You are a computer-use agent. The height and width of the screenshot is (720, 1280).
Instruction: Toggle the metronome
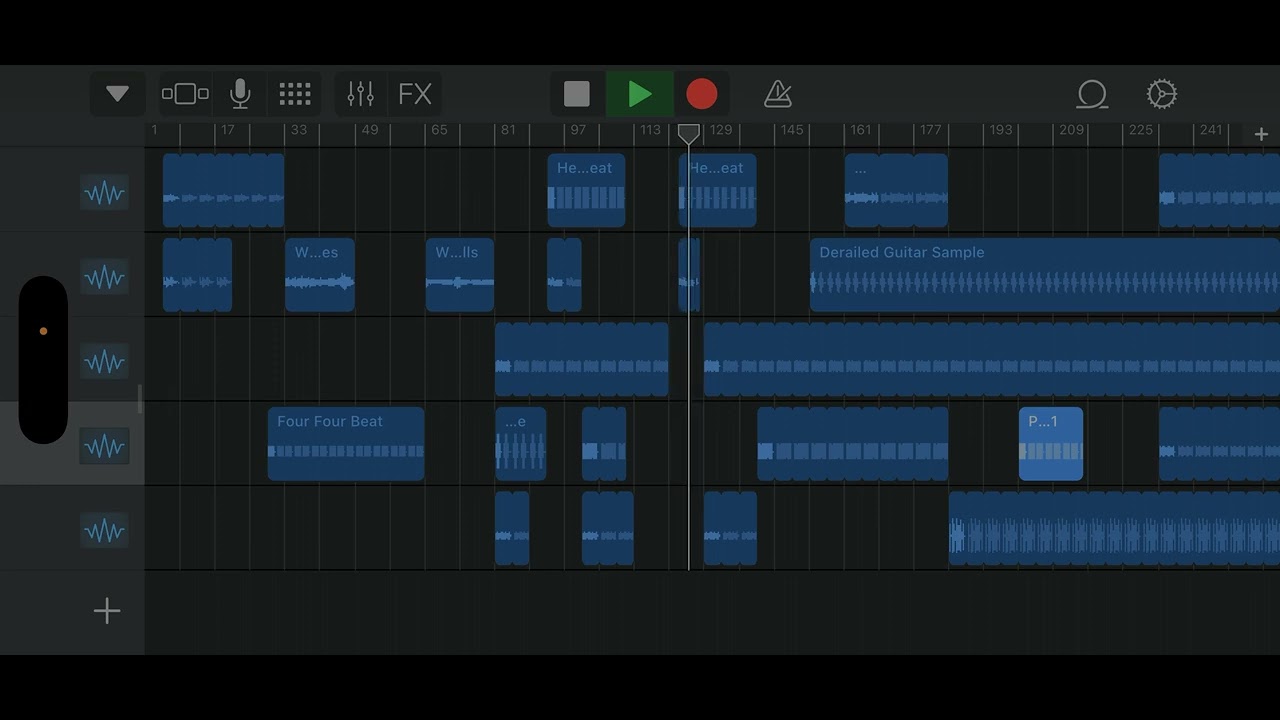point(778,94)
